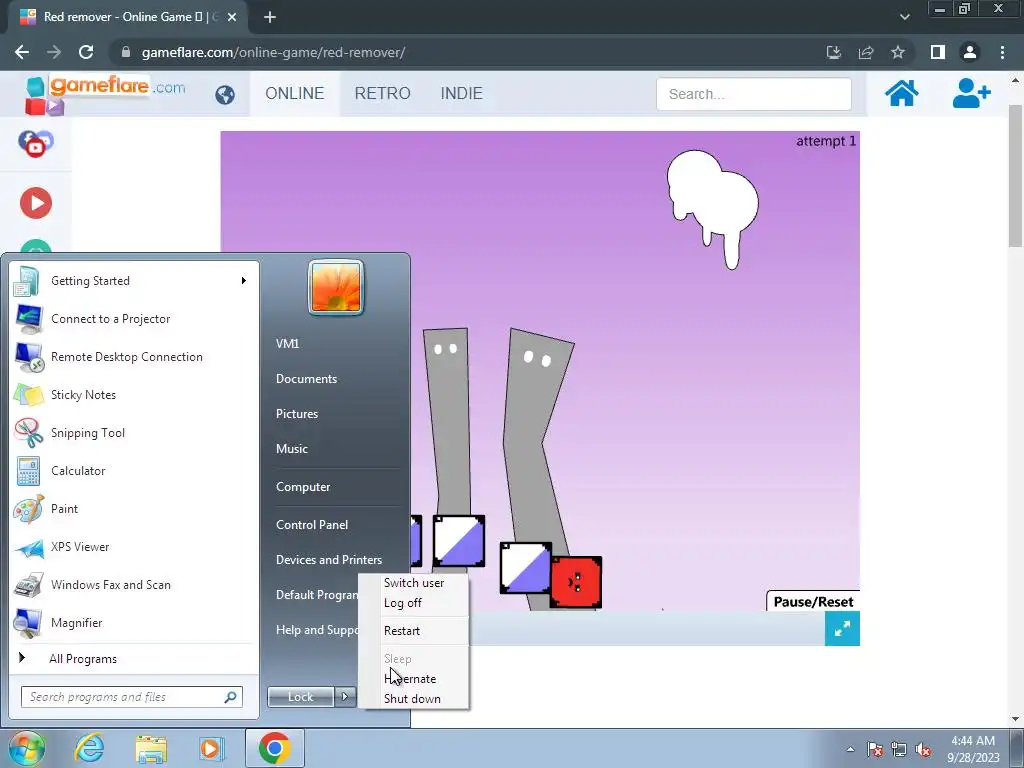Show hidden tray icons arrow

850,749
